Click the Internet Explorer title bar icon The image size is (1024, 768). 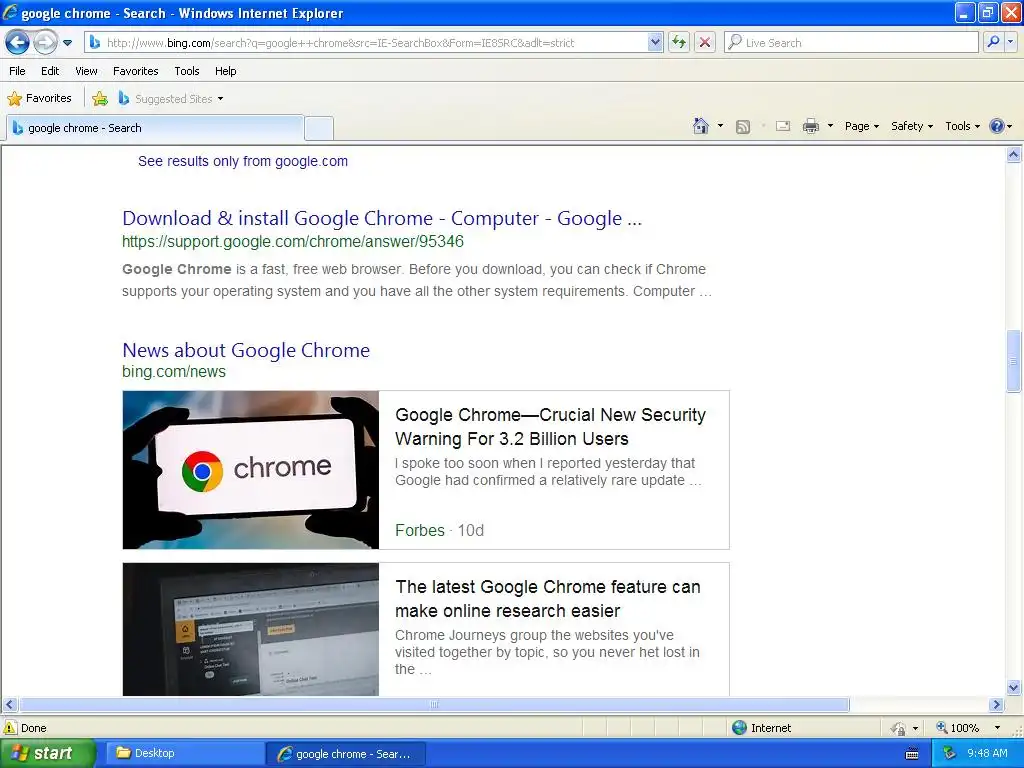point(10,12)
